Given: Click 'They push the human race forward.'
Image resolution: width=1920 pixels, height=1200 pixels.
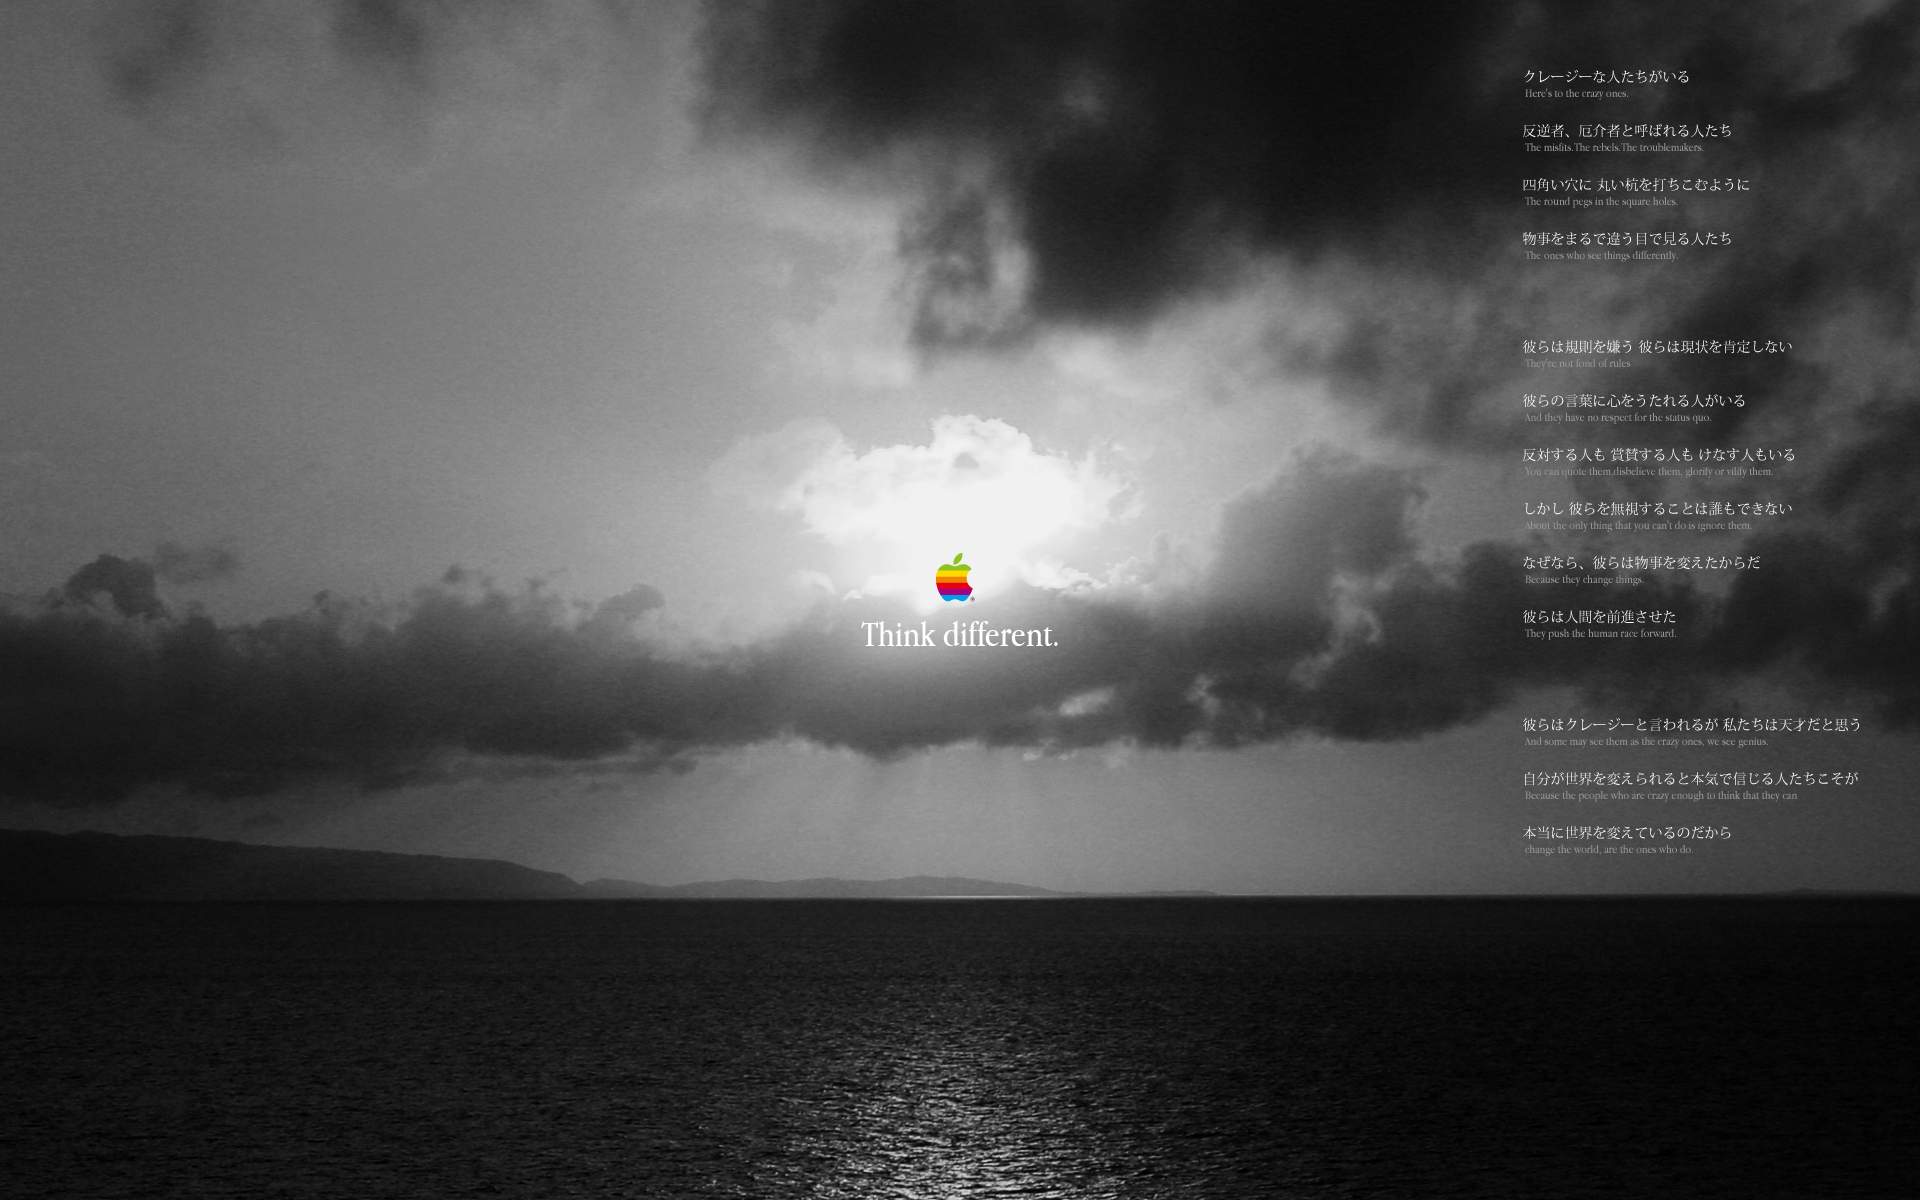Looking at the screenshot, I should [1600, 634].
